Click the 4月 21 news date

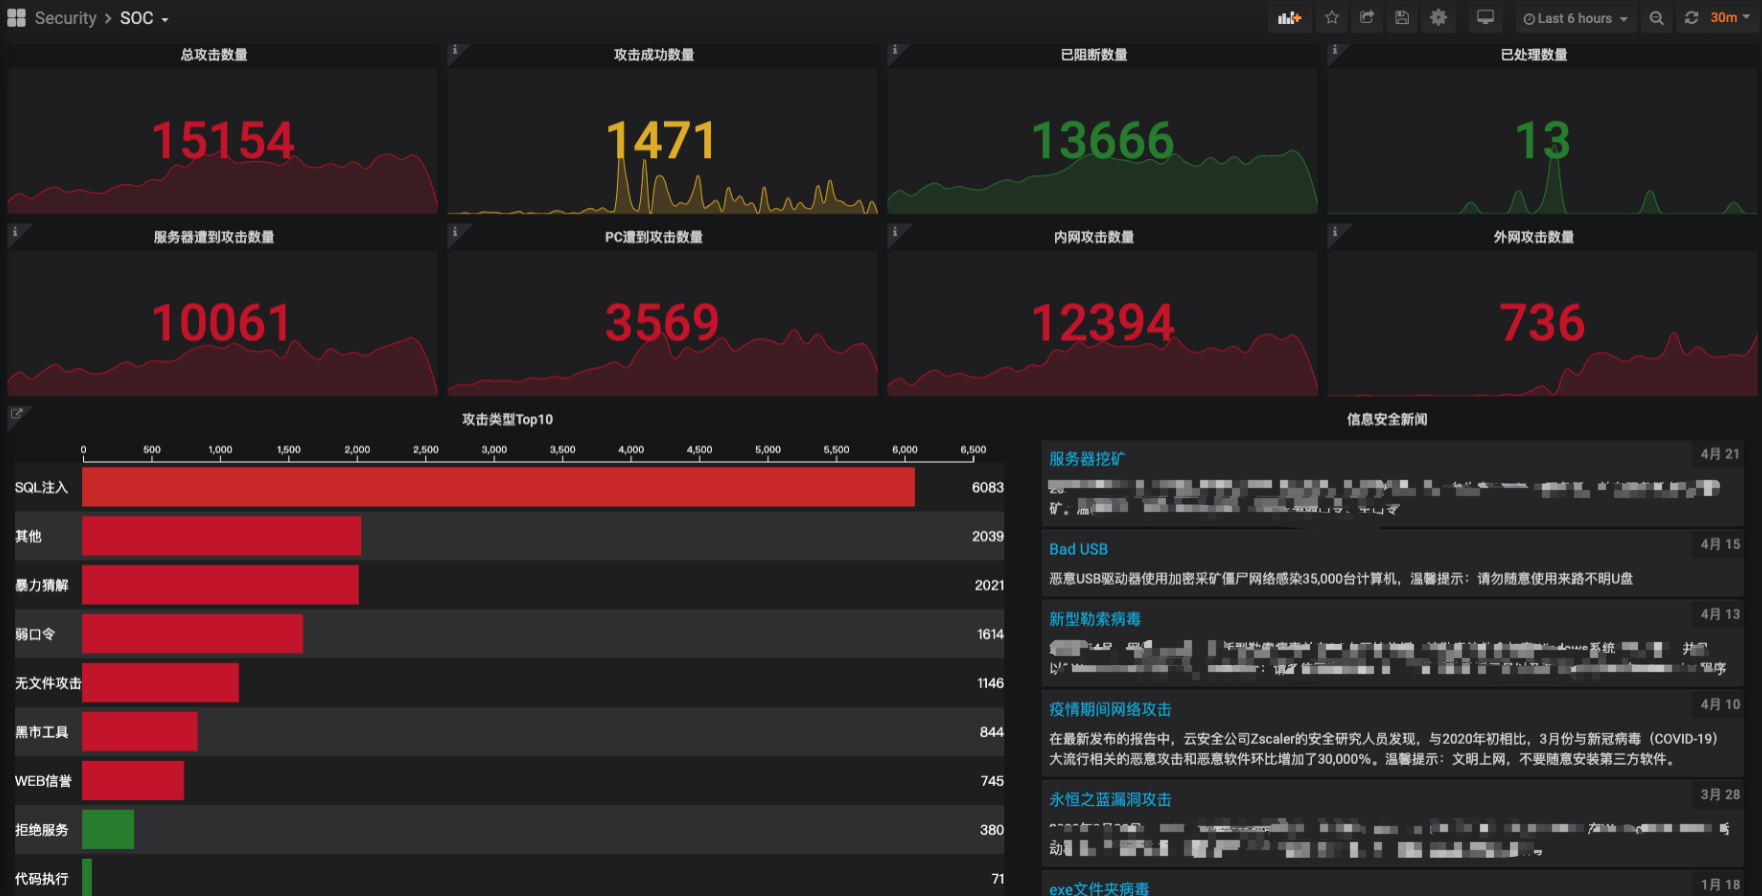pyautogui.click(x=1720, y=454)
